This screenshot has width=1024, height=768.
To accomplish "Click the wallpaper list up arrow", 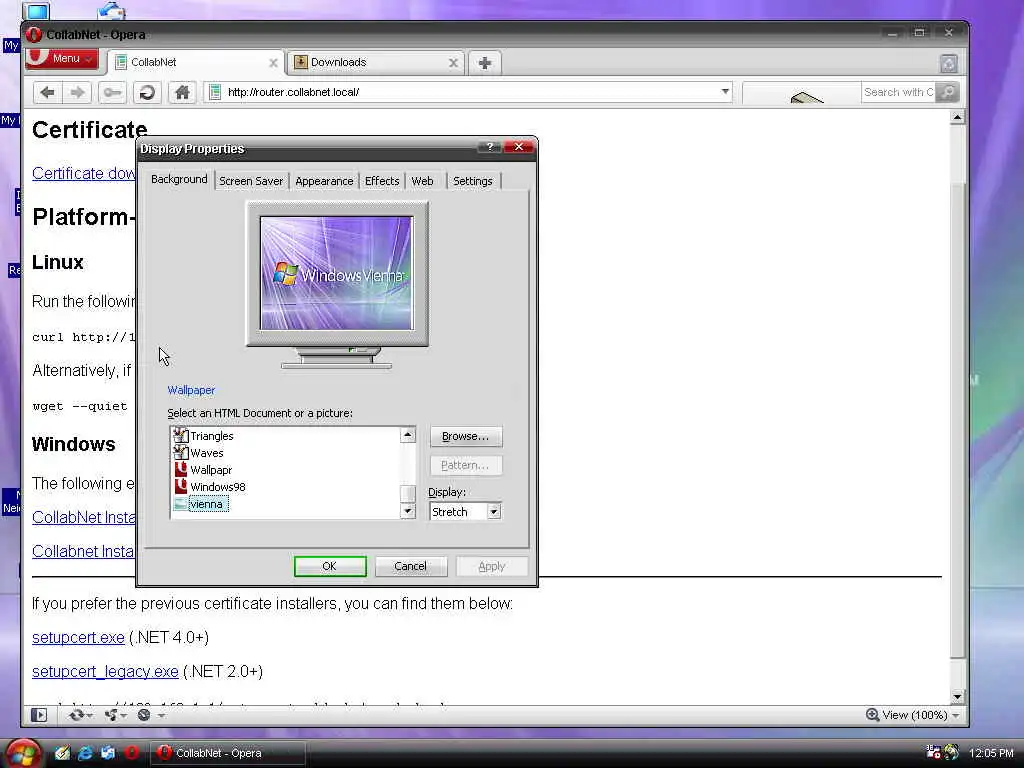I will tap(408, 435).
